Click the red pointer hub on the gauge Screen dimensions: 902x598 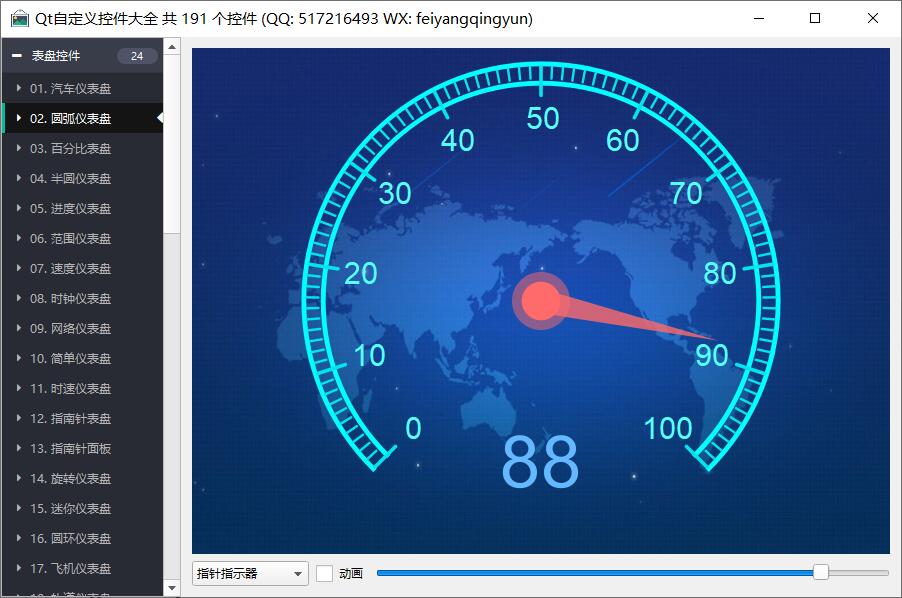[541, 301]
